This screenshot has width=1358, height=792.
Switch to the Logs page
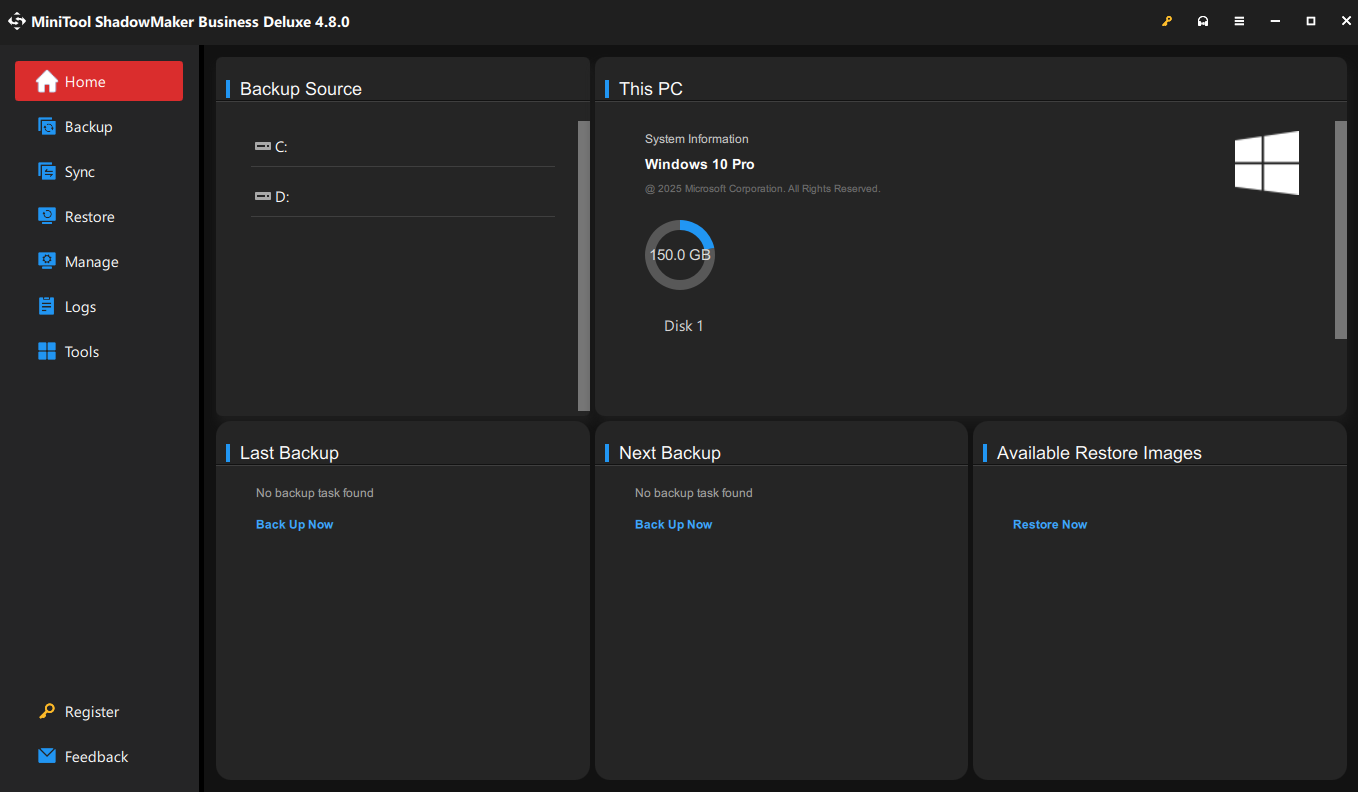click(80, 307)
